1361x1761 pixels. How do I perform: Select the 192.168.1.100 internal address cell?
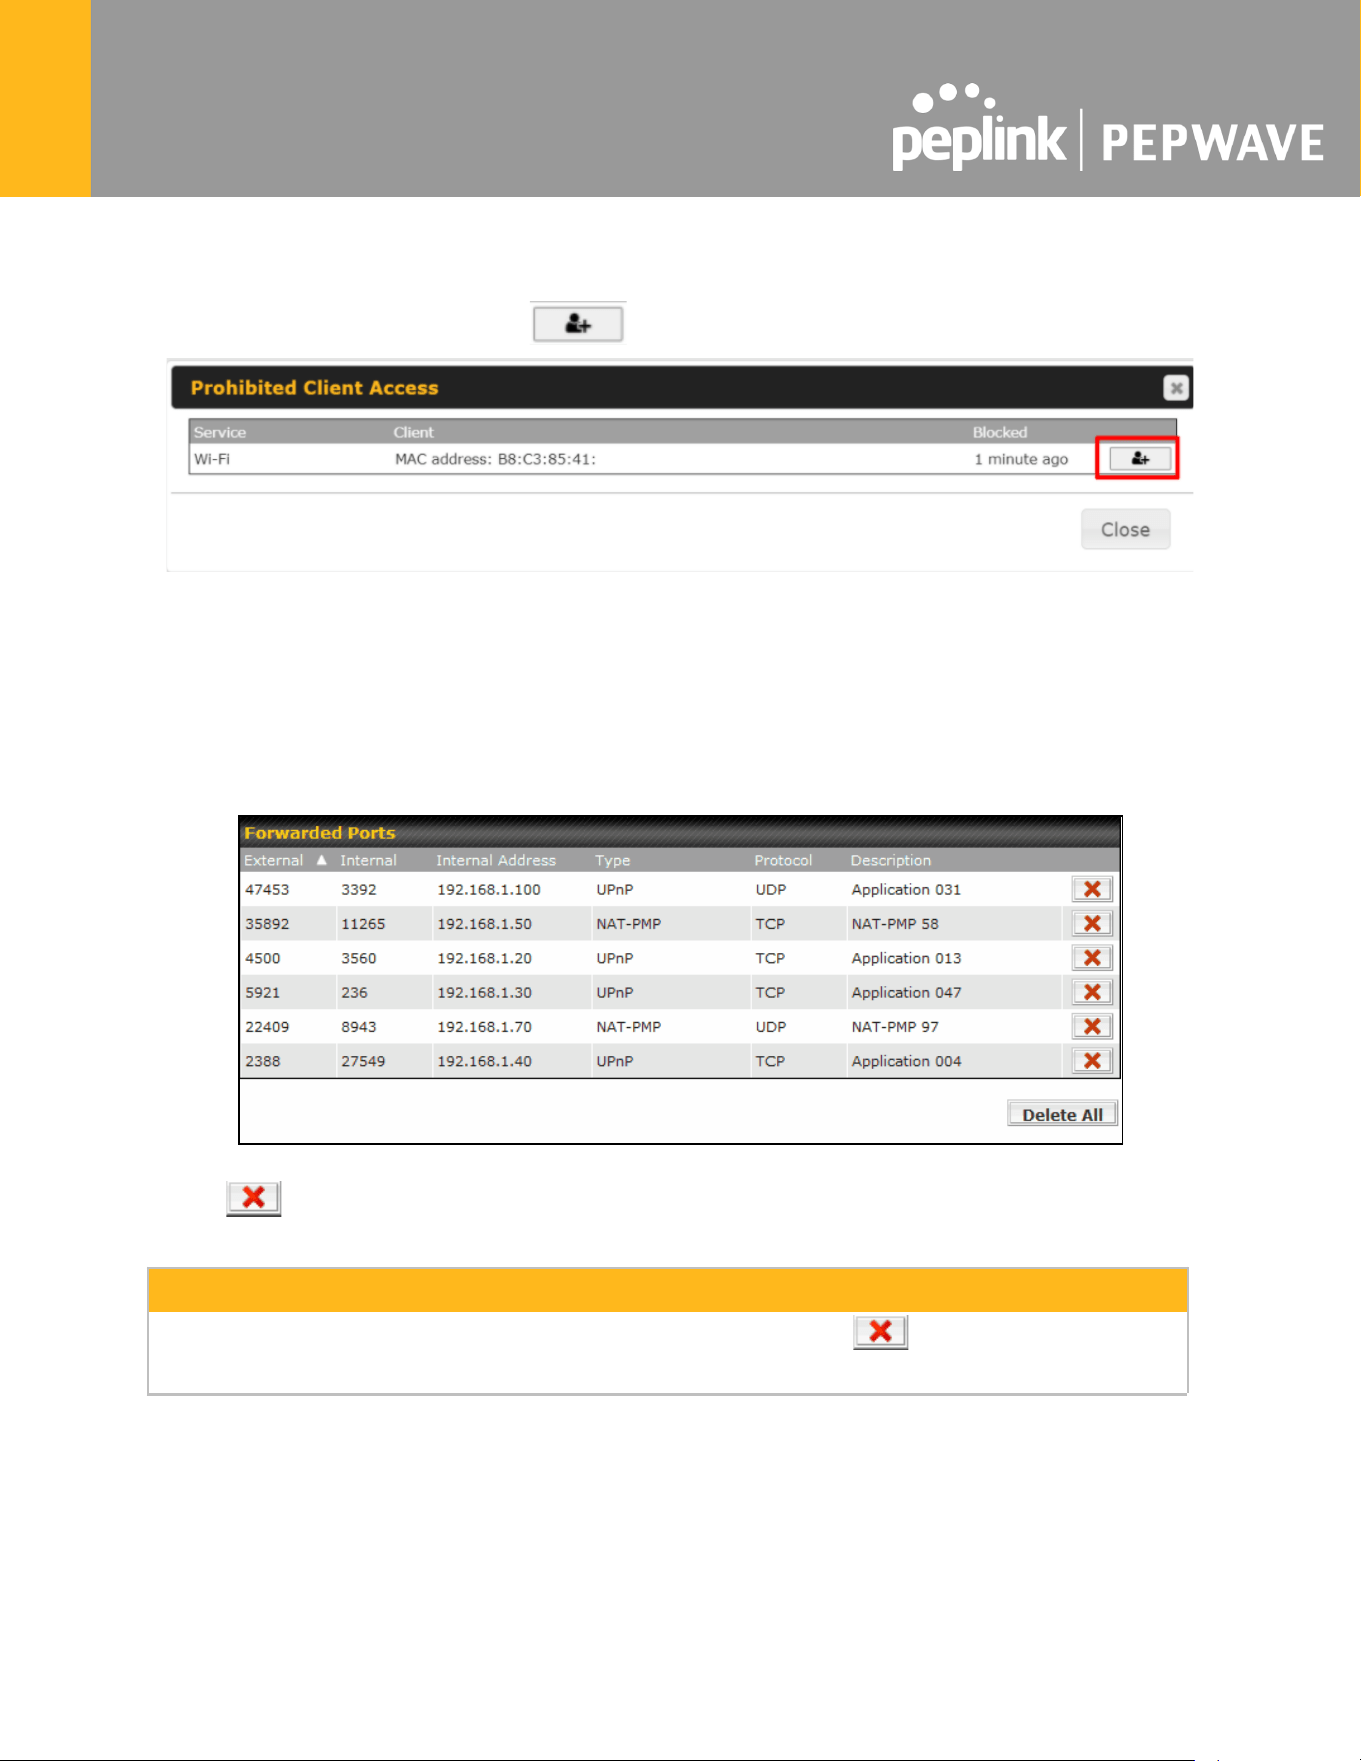(489, 889)
